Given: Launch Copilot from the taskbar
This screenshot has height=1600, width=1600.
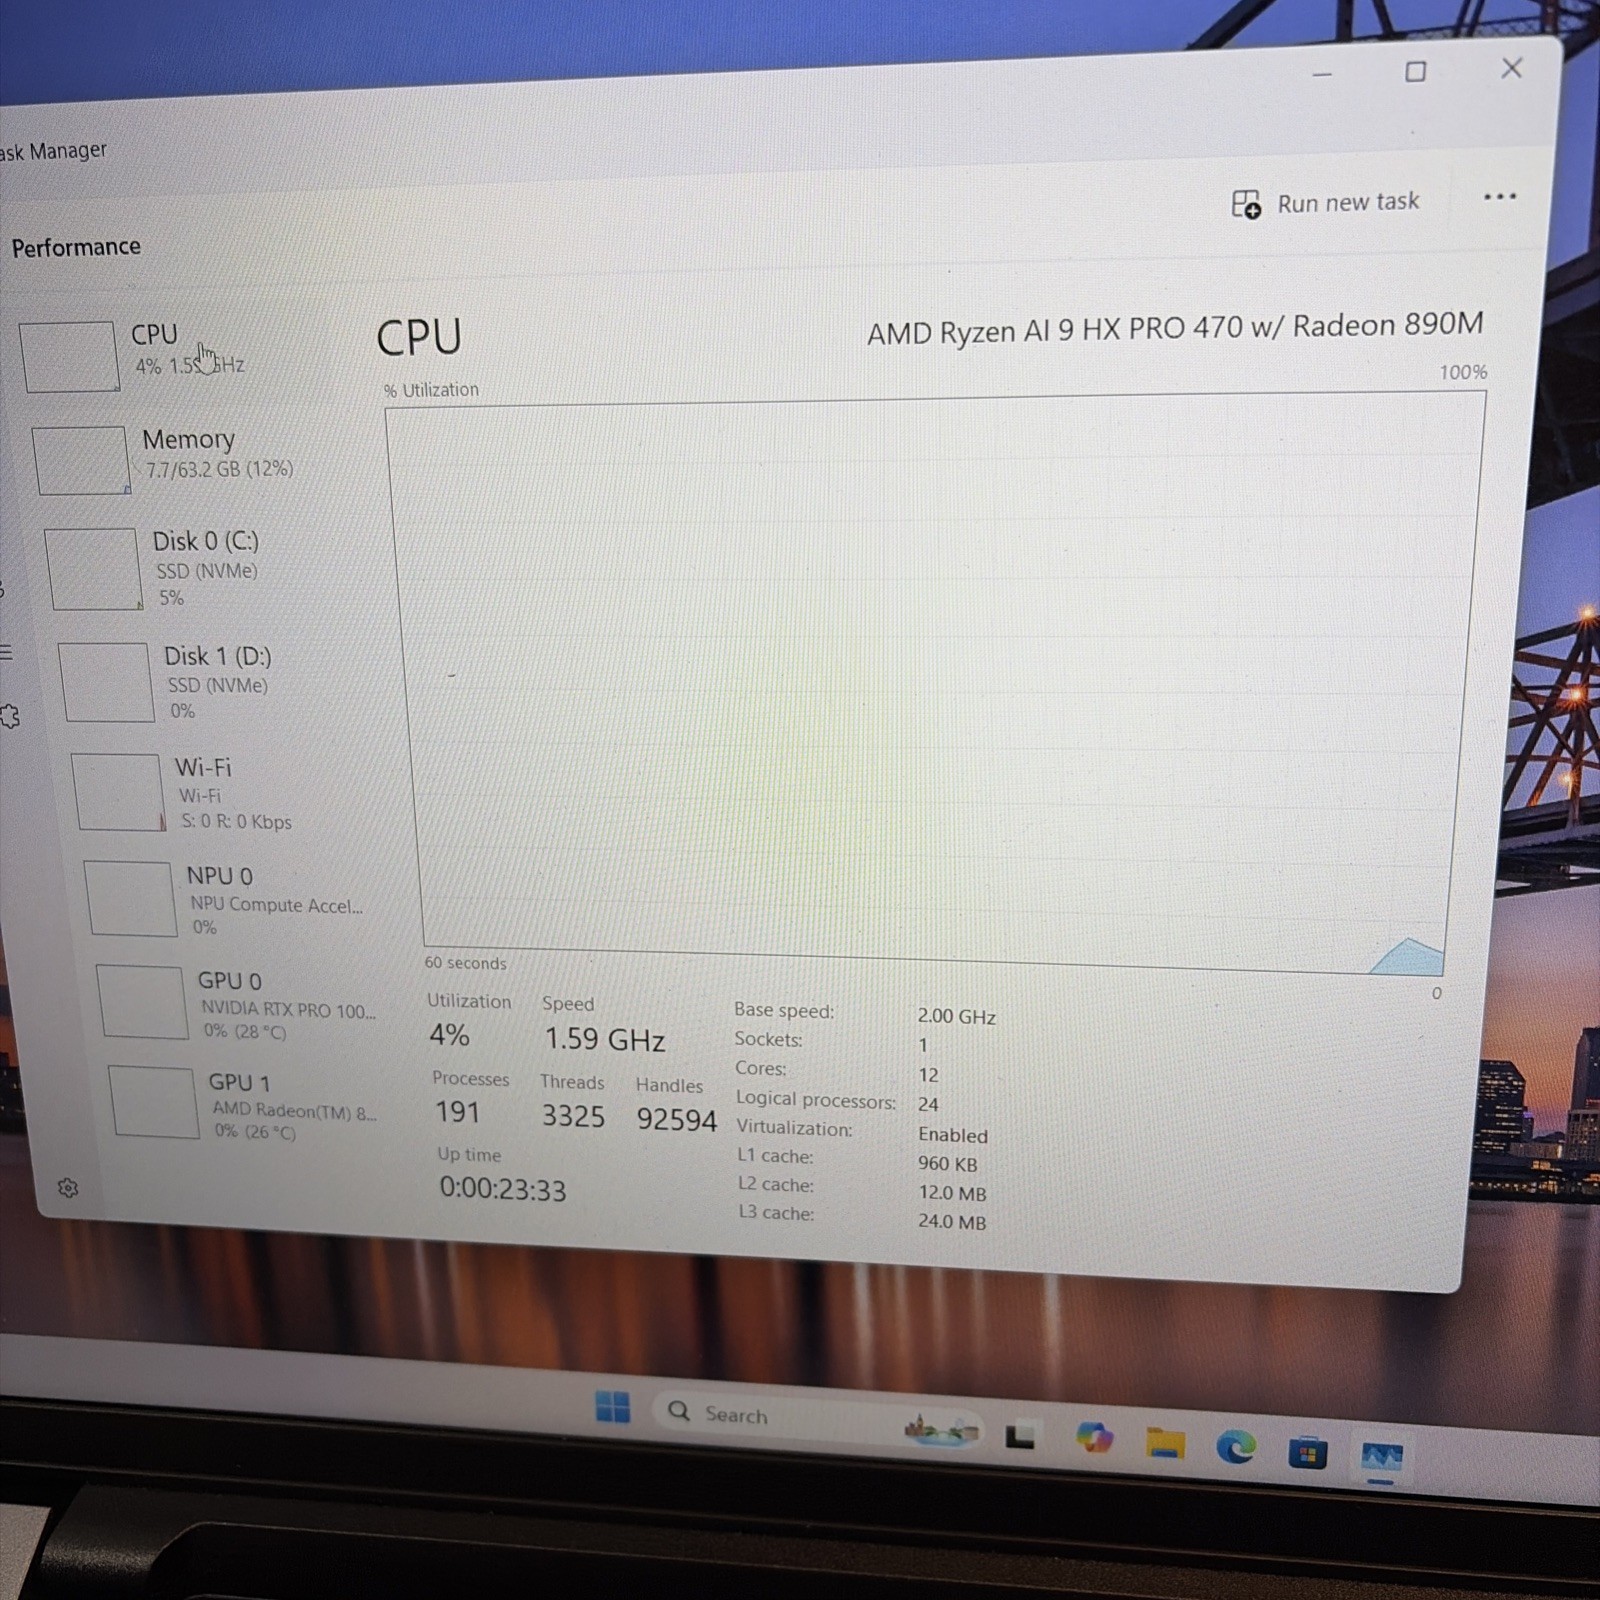Looking at the screenshot, I should click(1094, 1439).
